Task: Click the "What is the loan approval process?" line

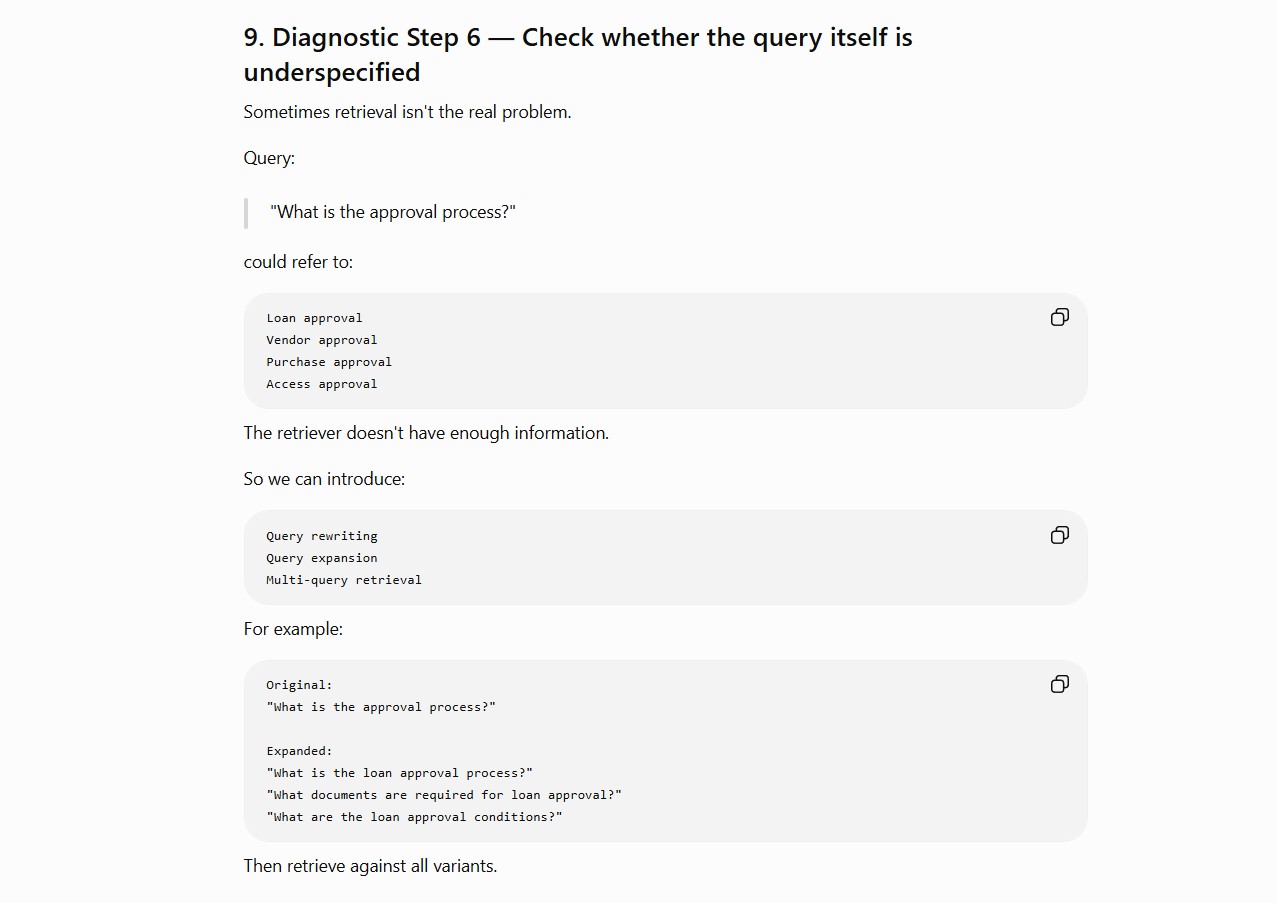Action: [399, 773]
